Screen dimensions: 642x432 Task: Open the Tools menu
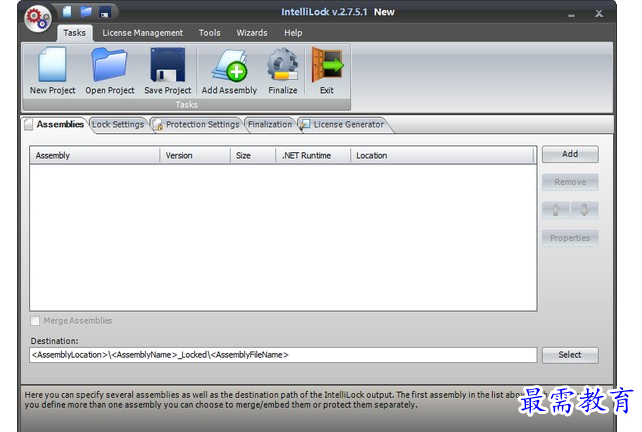(210, 33)
